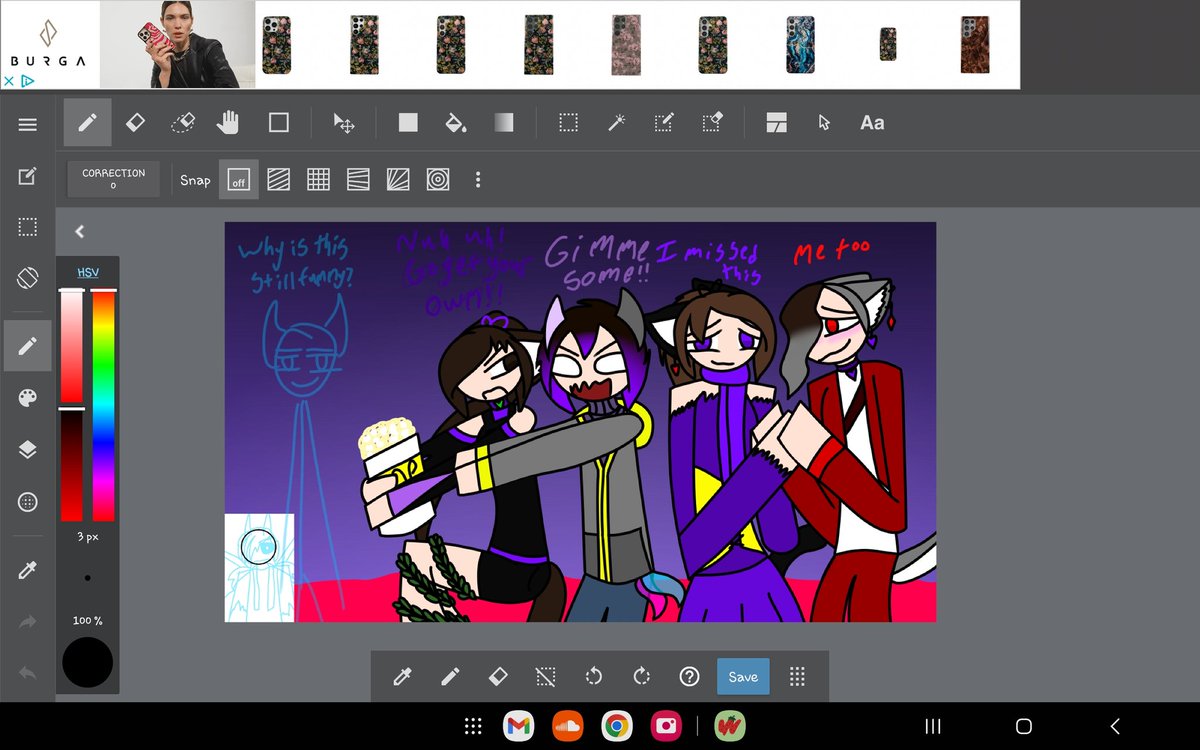Launch Gmail from taskbar
The height and width of the screenshot is (750, 1200).
click(518, 726)
